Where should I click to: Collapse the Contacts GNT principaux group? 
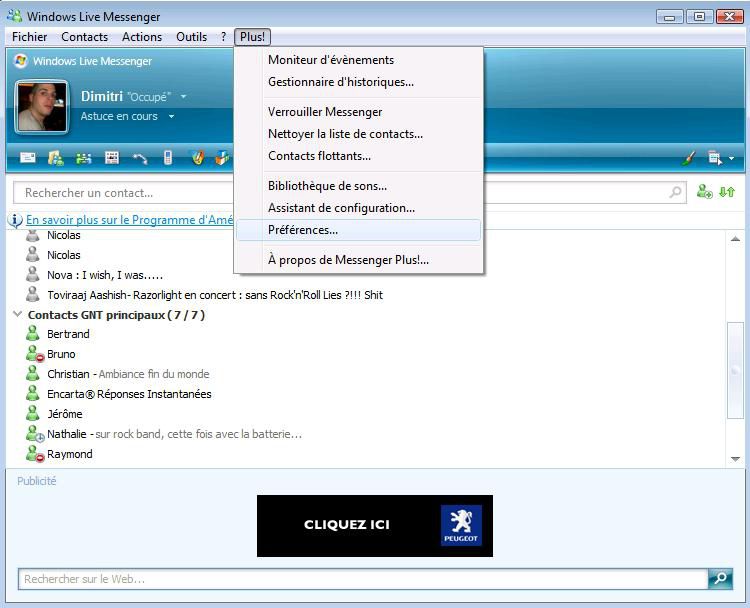(x=18, y=314)
